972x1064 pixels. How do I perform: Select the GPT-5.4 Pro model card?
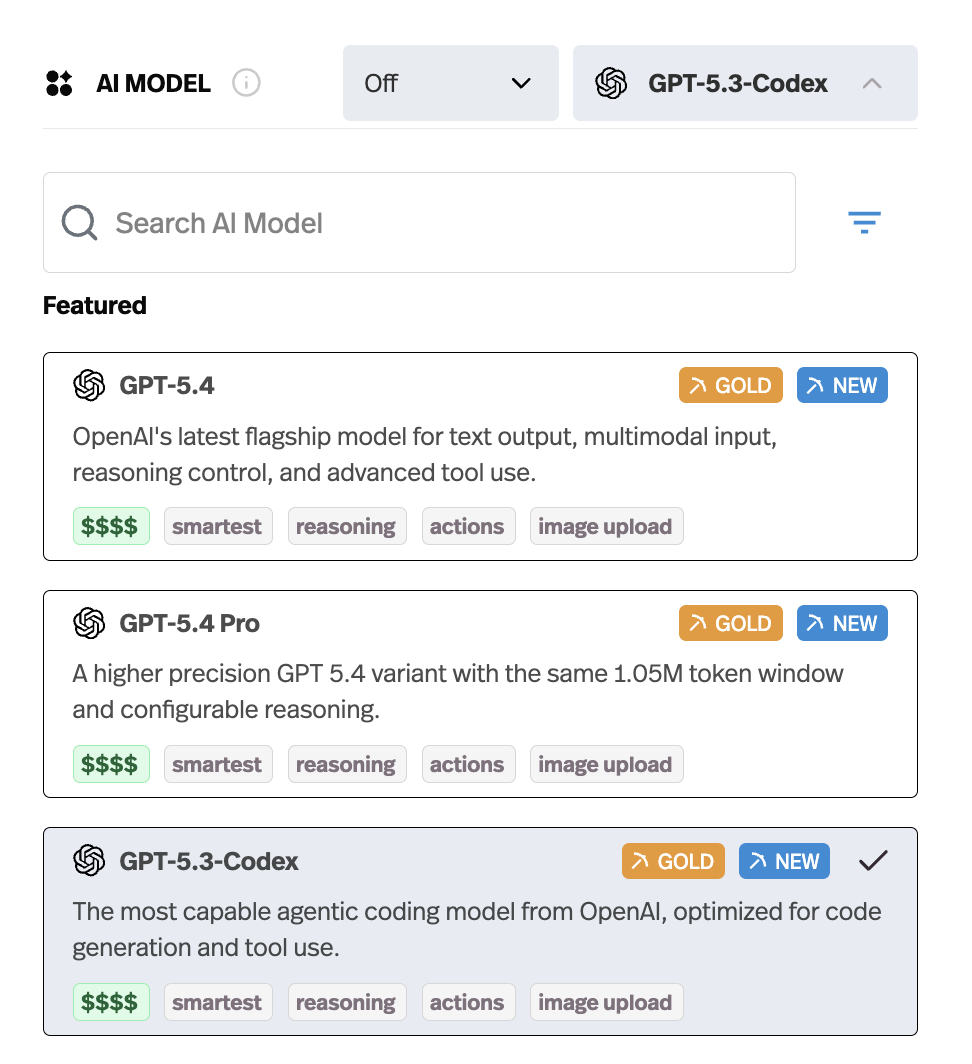click(480, 693)
